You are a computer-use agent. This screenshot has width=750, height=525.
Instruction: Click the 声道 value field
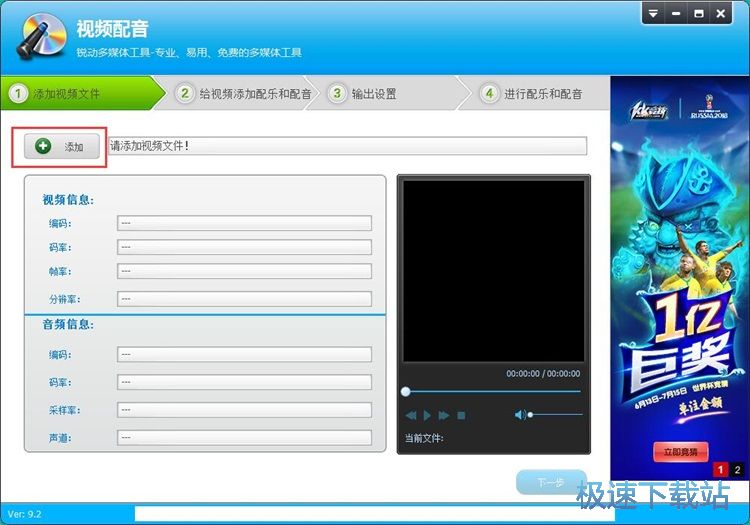pyautogui.click(x=244, y=438)
